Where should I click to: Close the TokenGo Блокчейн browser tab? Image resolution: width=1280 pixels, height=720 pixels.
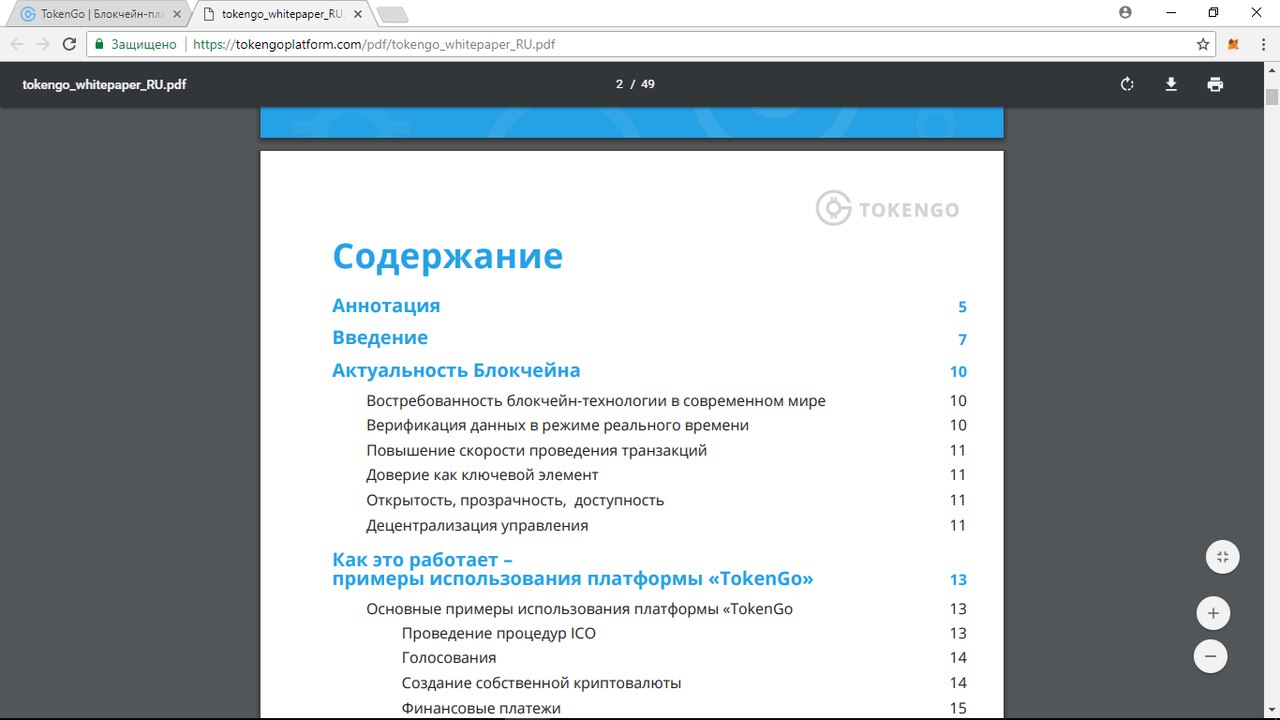click(177, 14)
